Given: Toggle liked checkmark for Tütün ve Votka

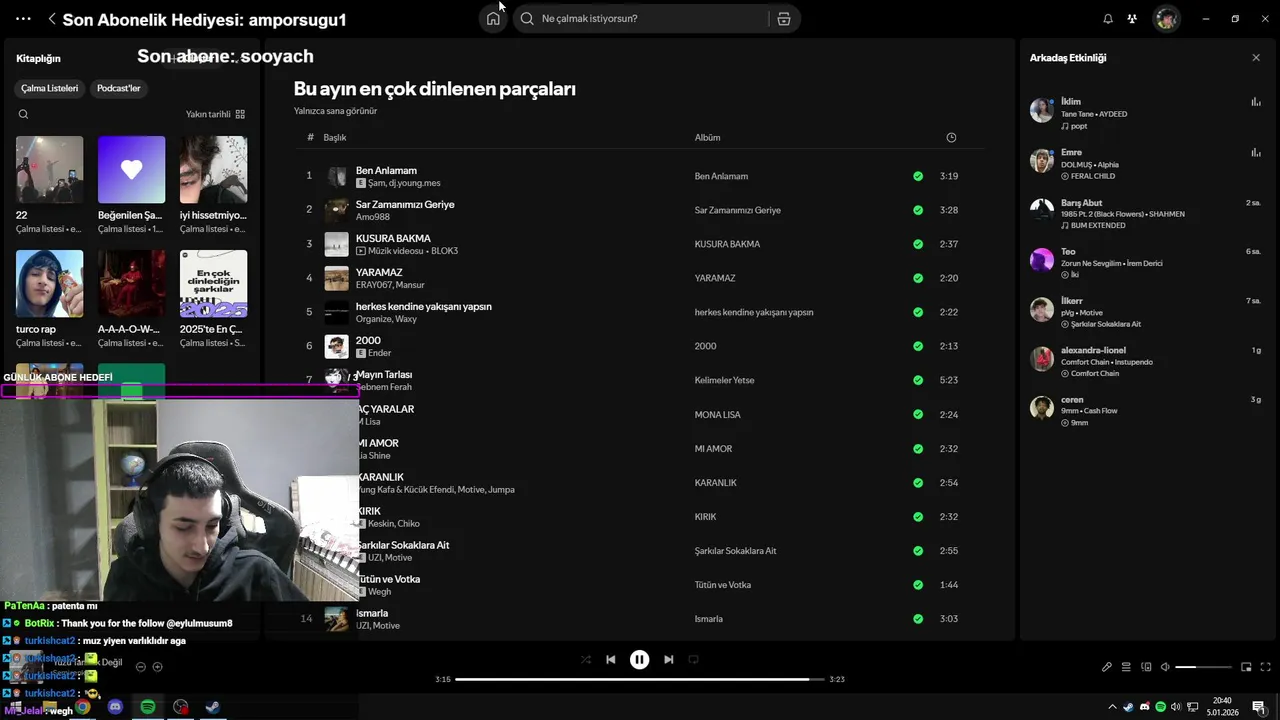Looking at the screenshot, I should (x=918, y=585).
